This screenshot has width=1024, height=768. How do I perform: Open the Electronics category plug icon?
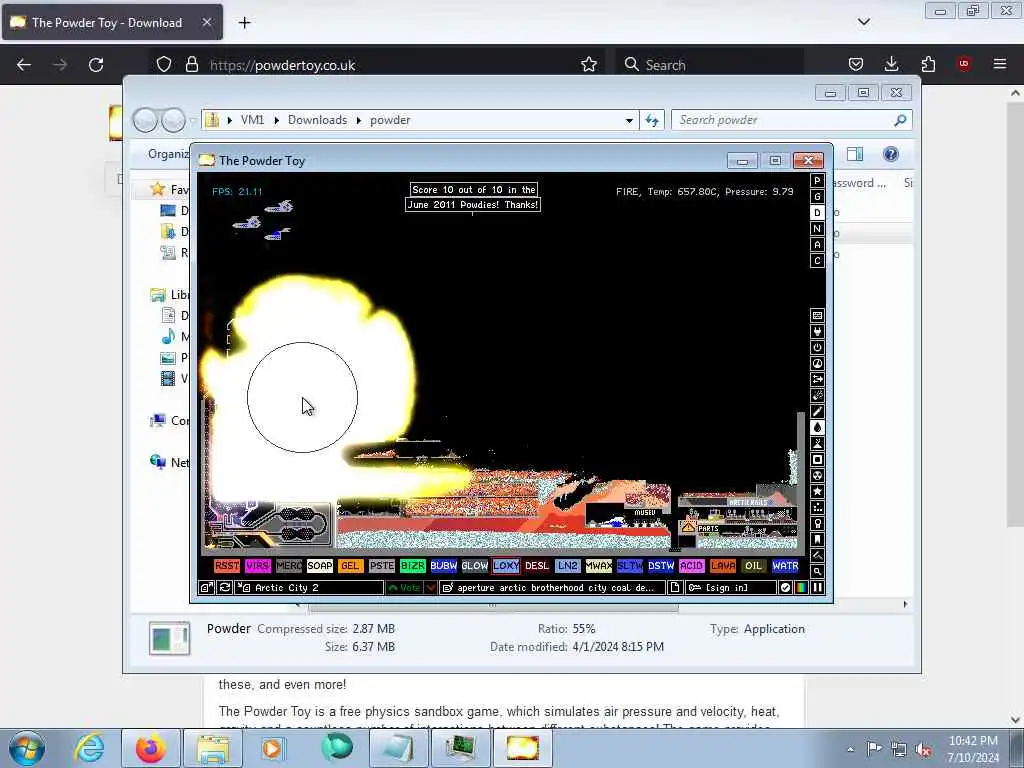pyautogui.click(x=817, y=332)
